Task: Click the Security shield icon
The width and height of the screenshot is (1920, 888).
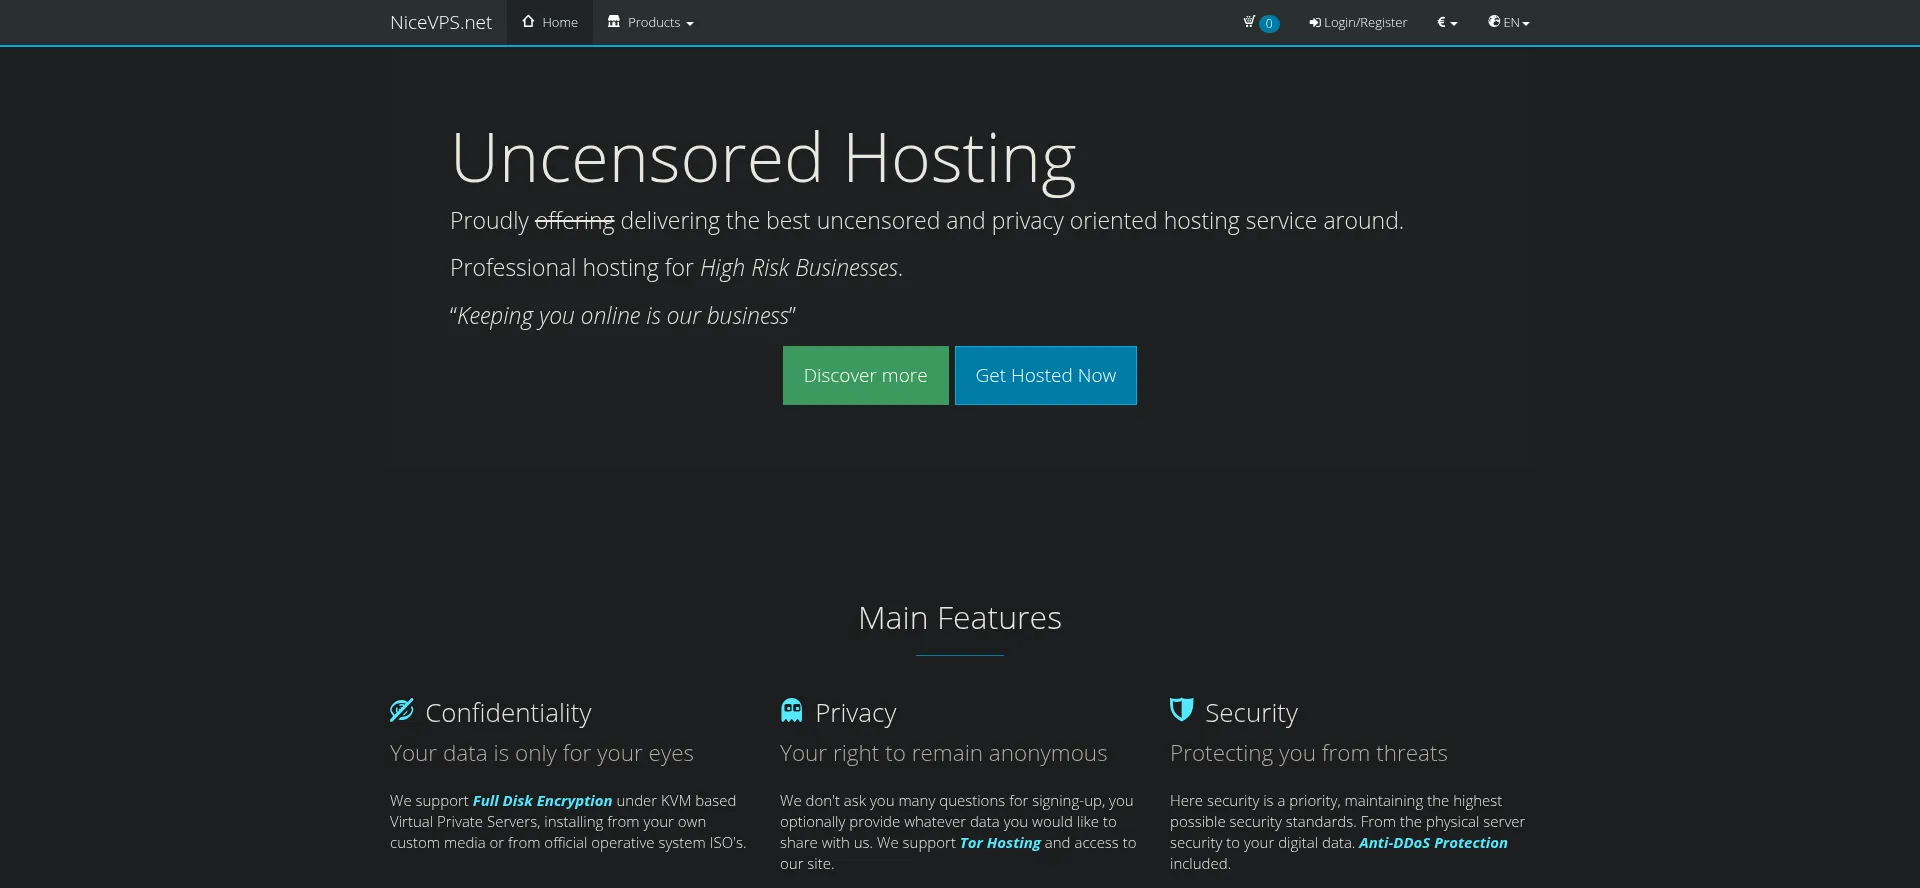Action: pos(1182,710)
